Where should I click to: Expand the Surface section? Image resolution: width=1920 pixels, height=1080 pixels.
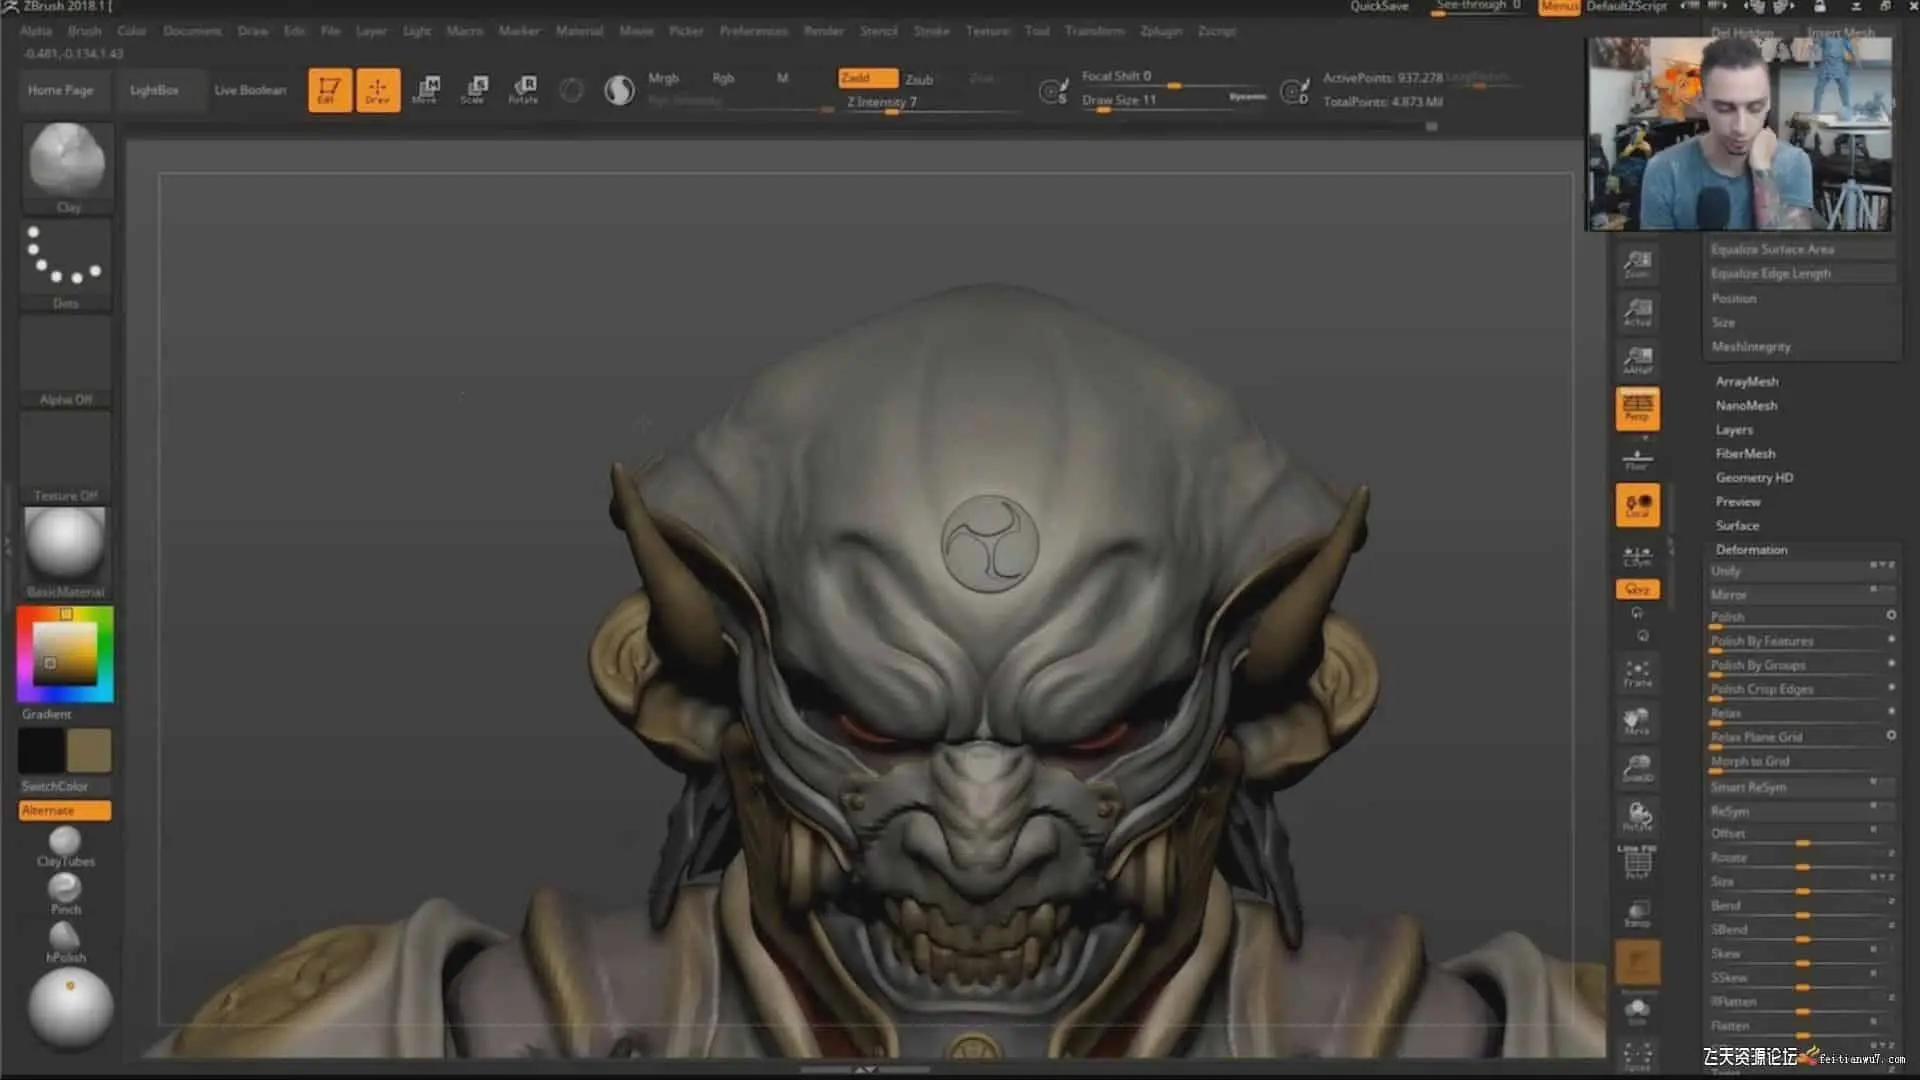[1737, 526]
